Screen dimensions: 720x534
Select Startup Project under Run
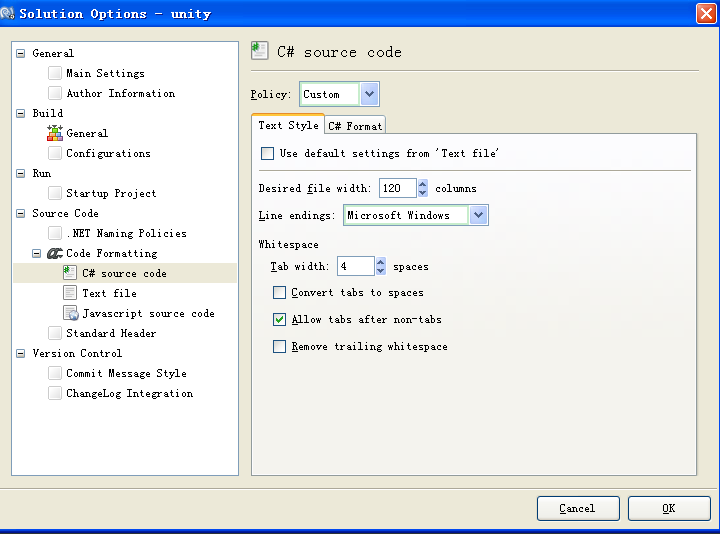pyautogui.click(x=111, y=193)
